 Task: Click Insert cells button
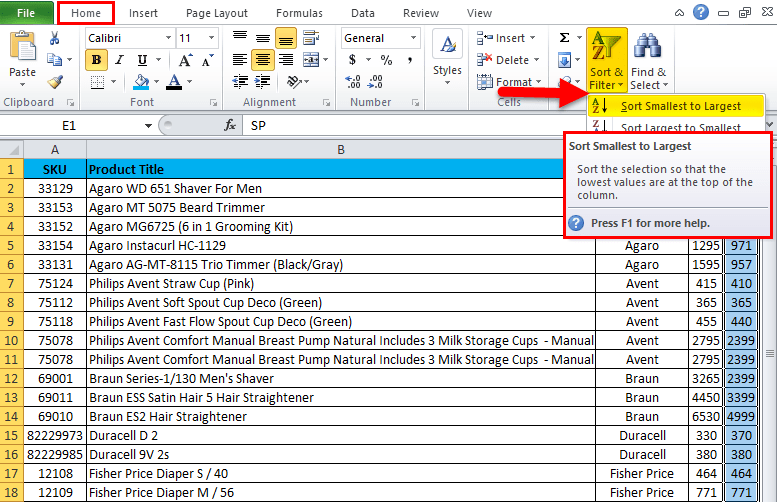pyautogui.click(x=506, y=38)
